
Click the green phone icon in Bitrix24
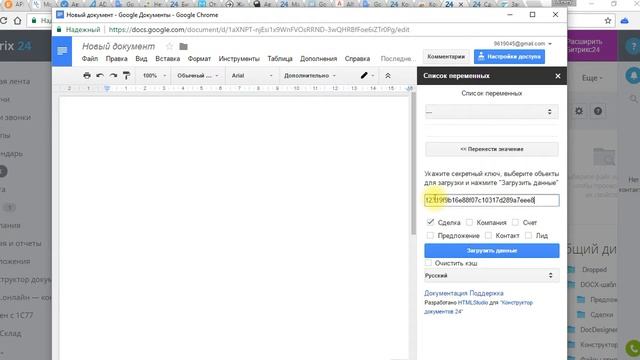pos(633,348)
